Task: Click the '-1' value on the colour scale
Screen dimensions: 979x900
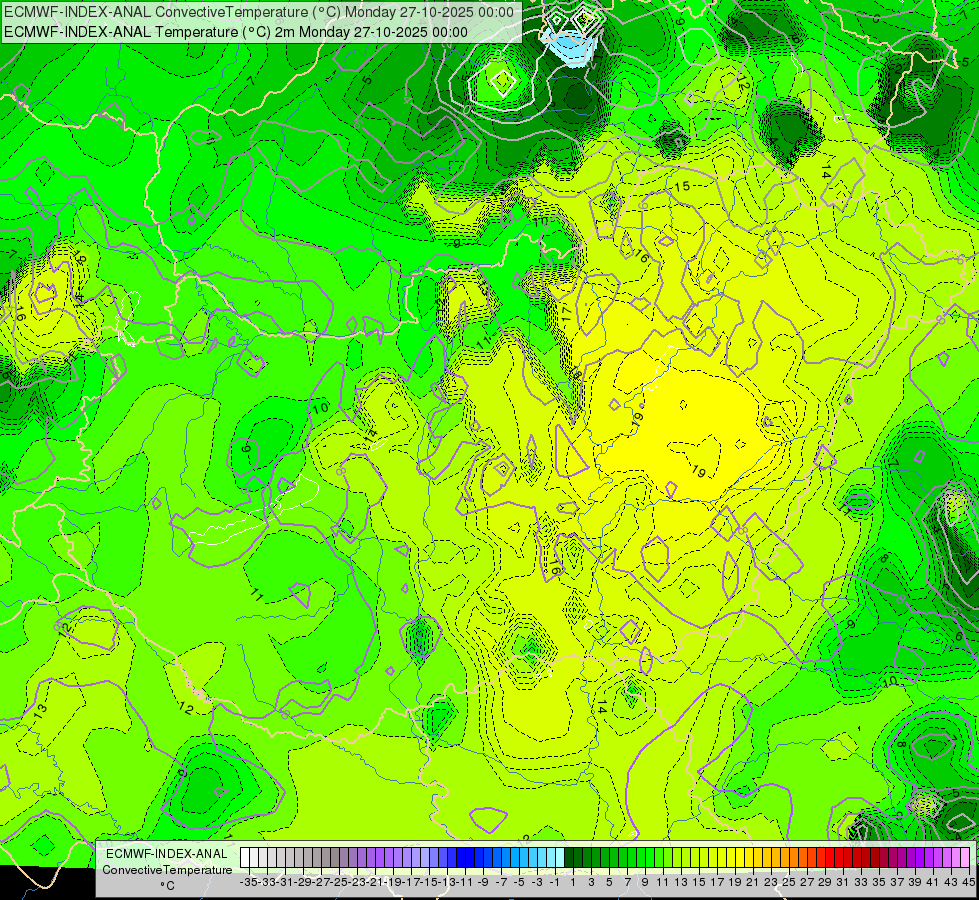Action: click(x=555, y=882)
